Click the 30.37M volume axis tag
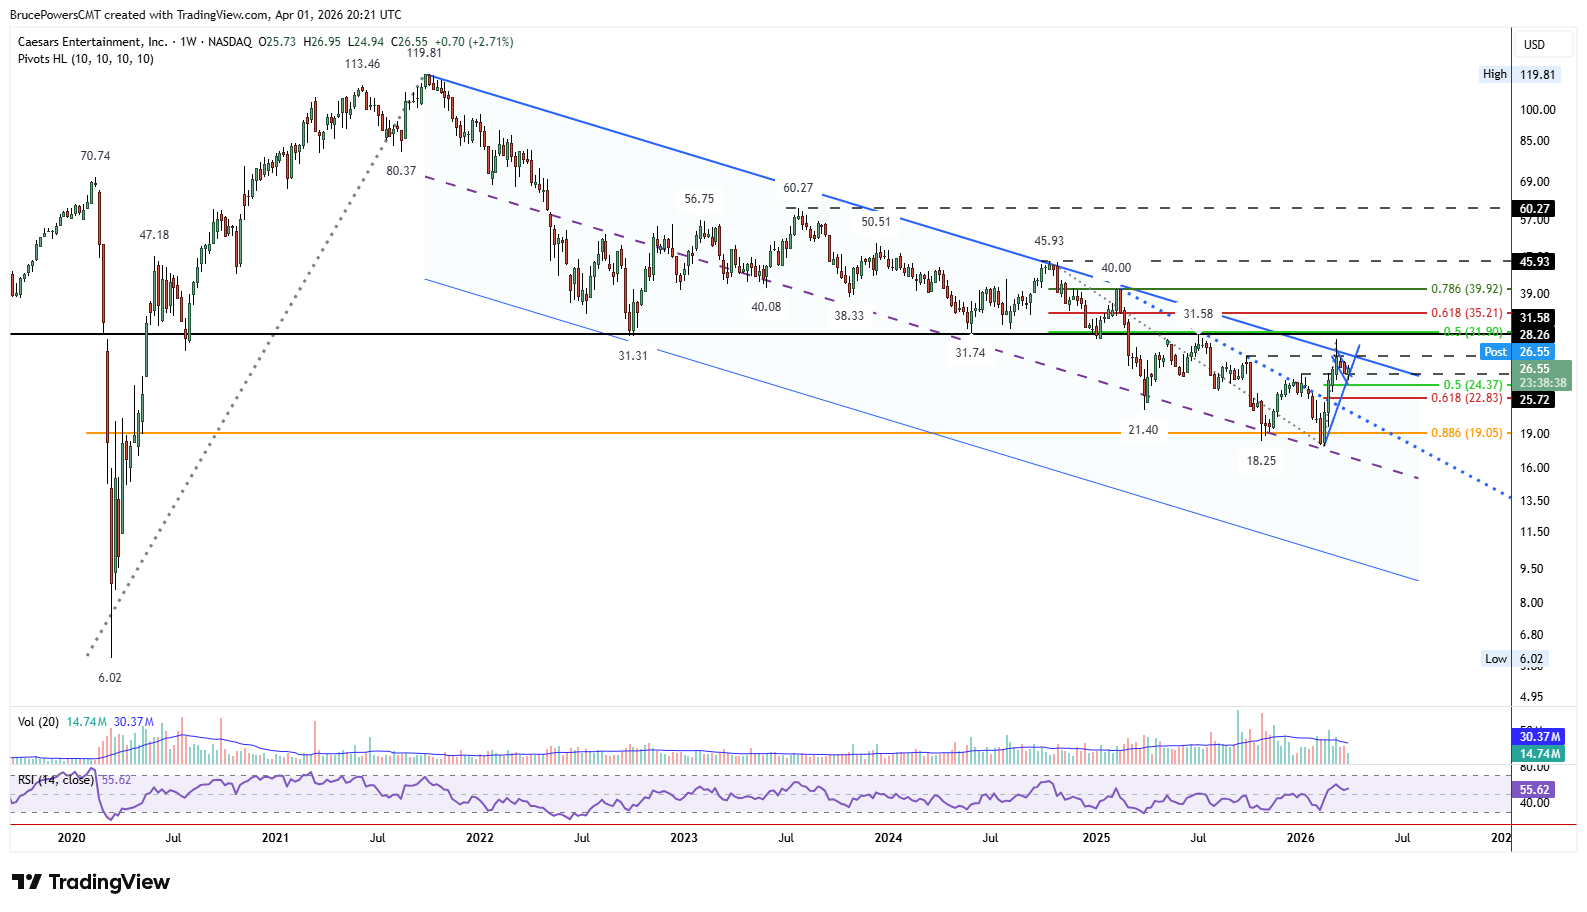This screenshot has height=912, width=1587. [1539, 737]
